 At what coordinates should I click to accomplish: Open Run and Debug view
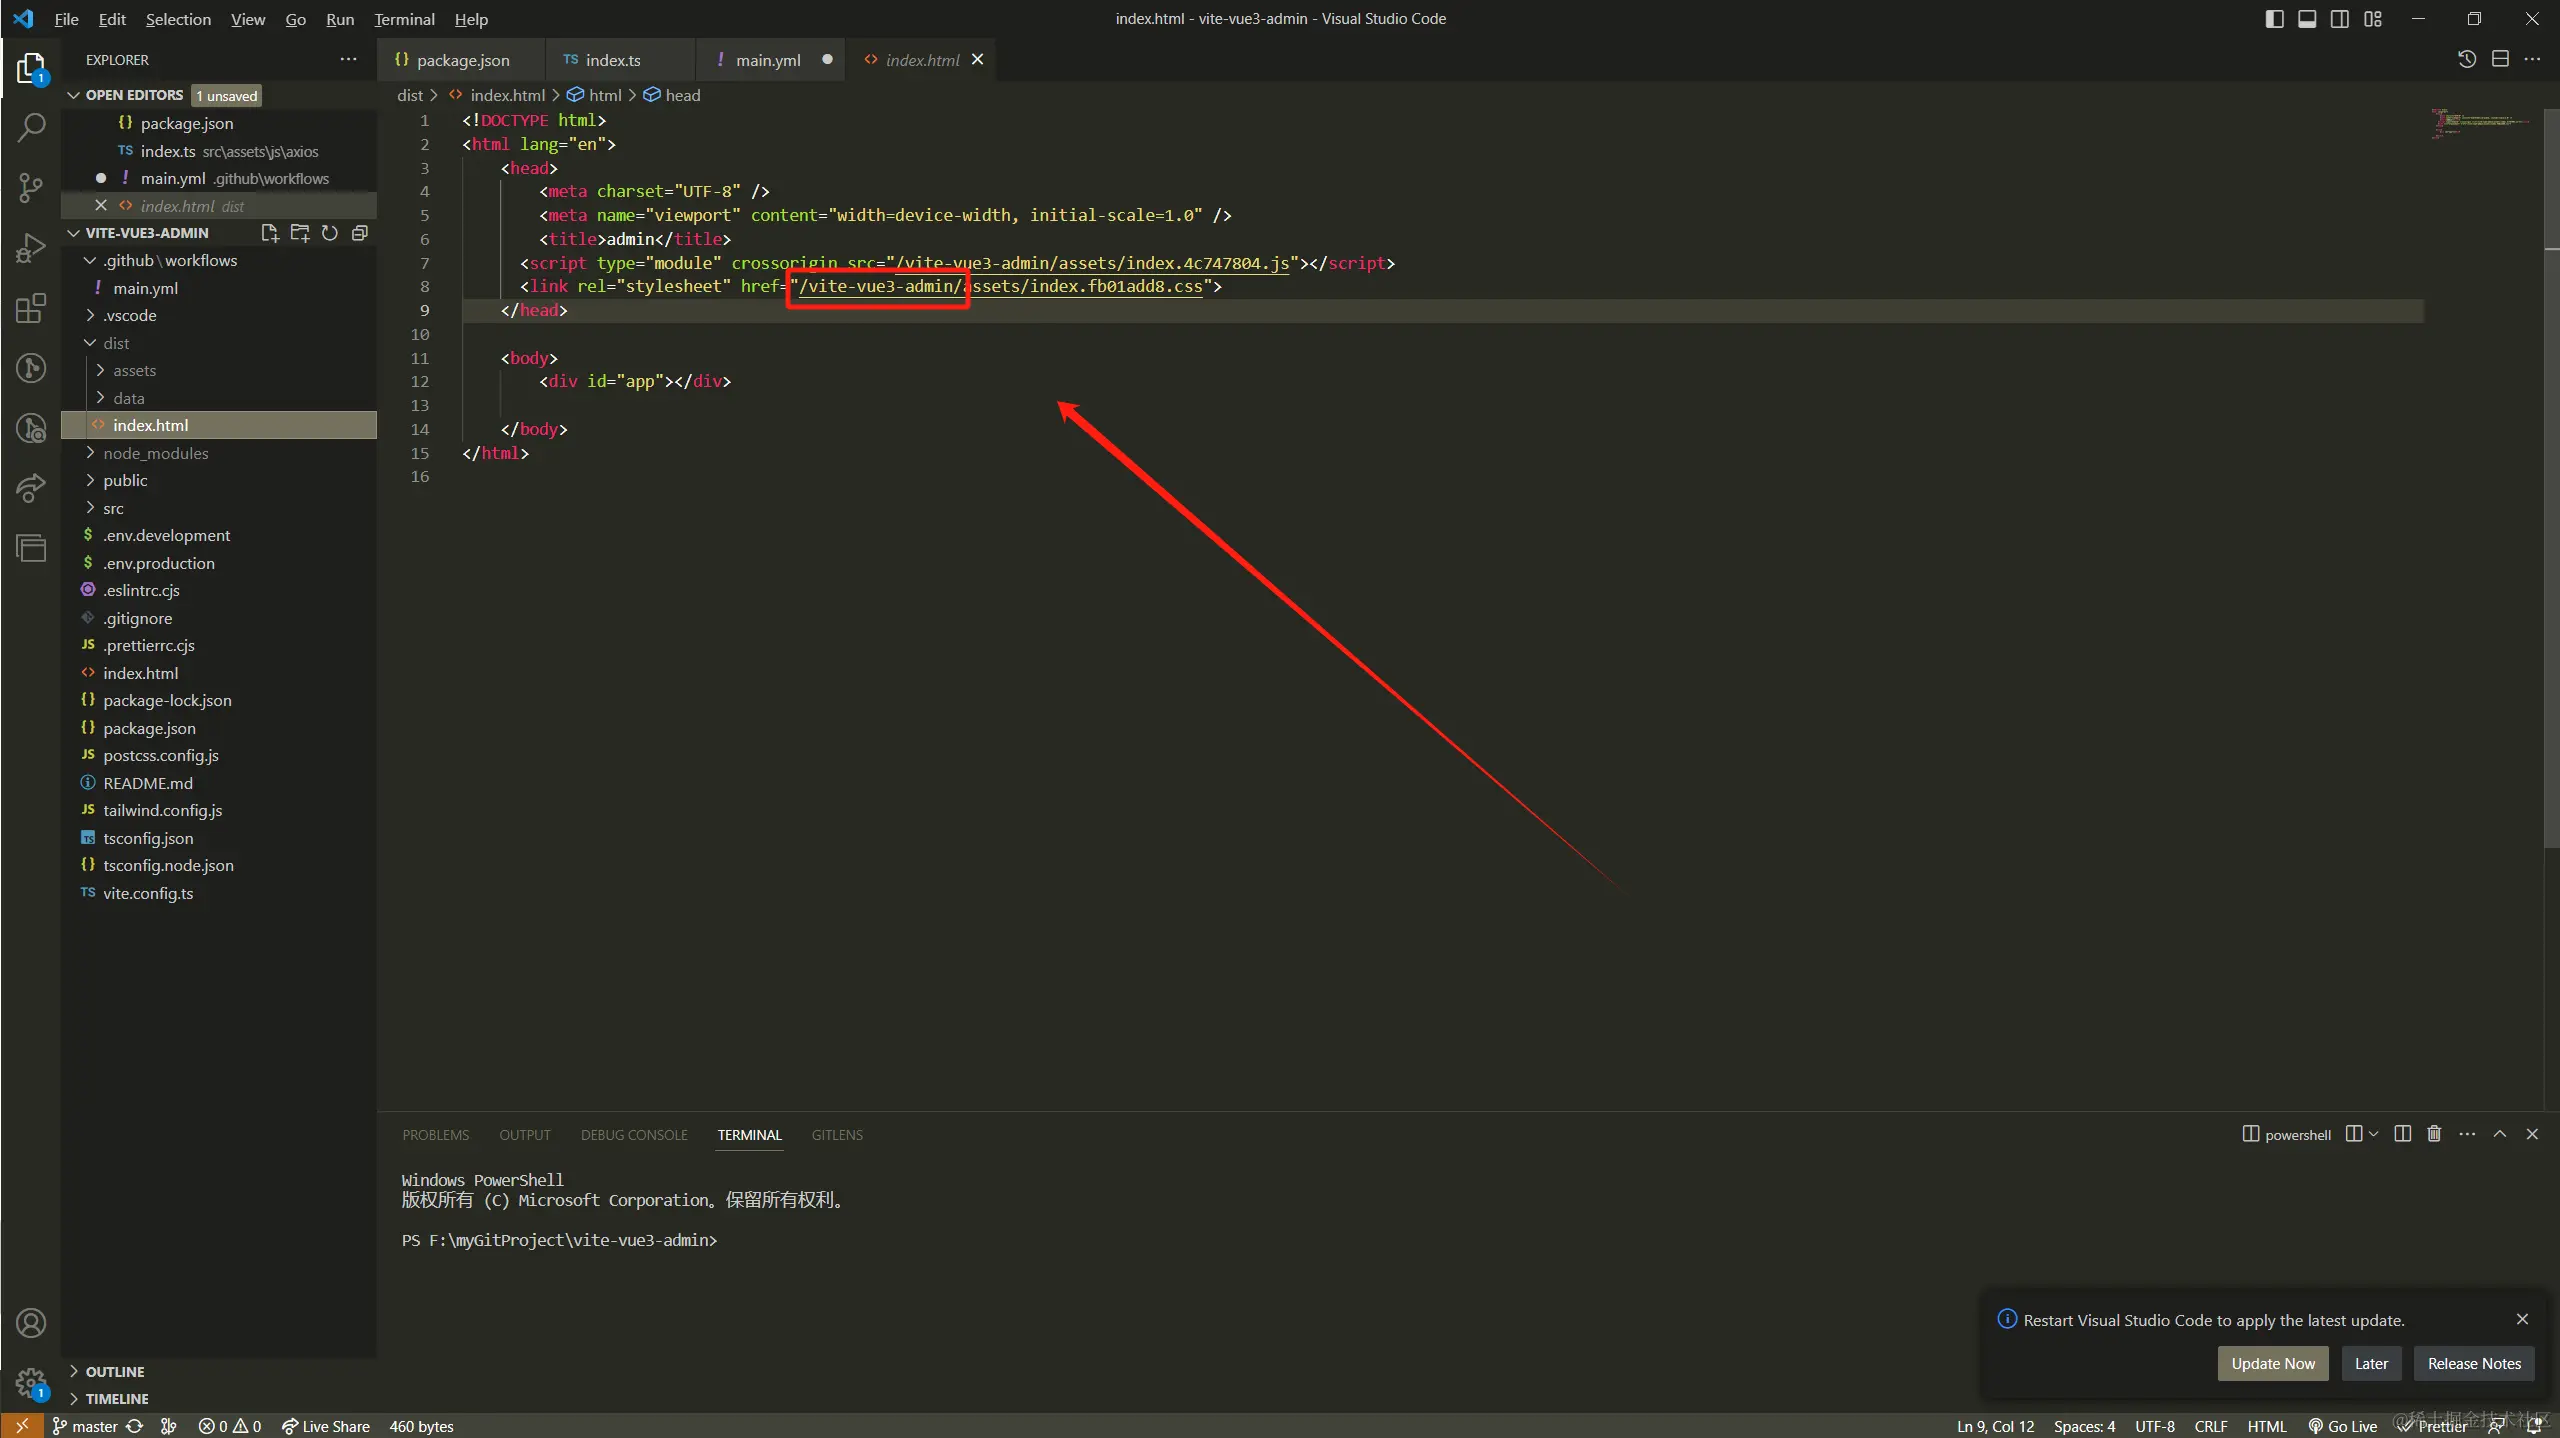coord(31,248)
